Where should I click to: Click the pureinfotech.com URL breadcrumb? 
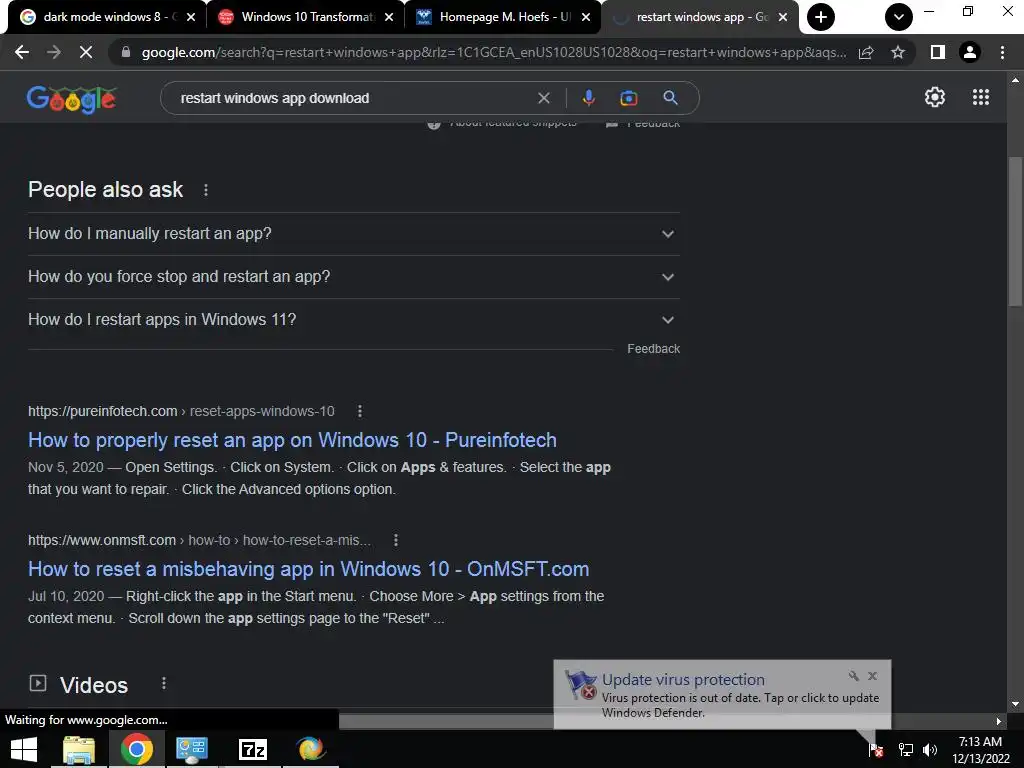(x=181, y=411)
